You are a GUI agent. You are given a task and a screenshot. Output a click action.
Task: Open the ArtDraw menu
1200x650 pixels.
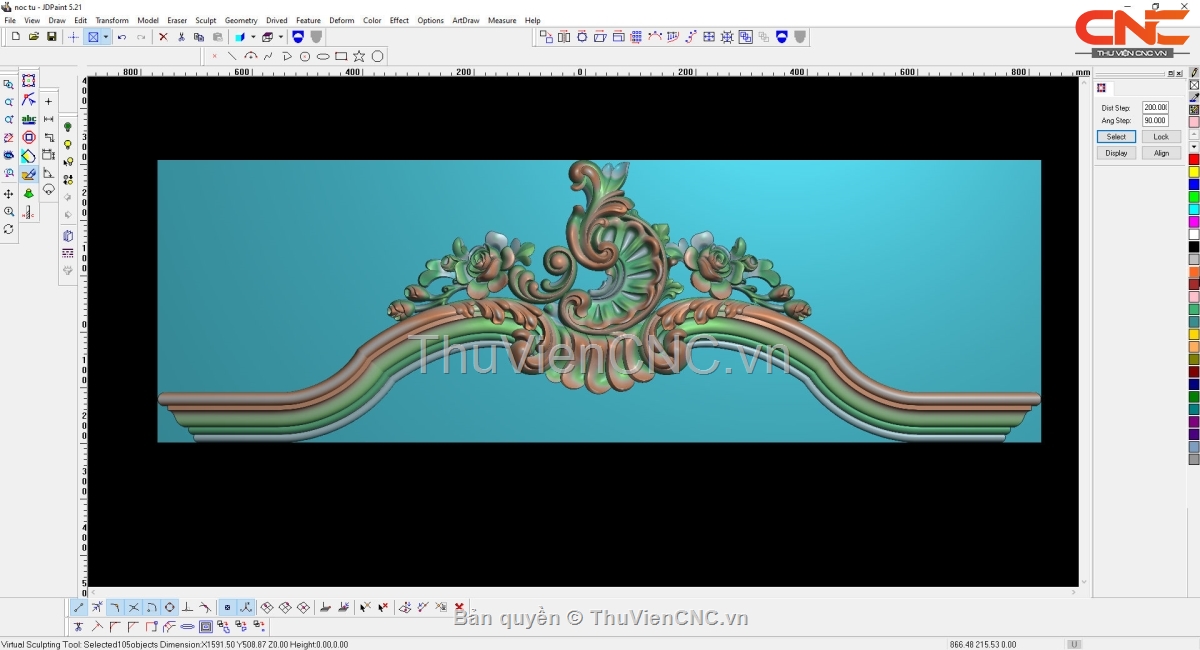(x=465, y=20)
